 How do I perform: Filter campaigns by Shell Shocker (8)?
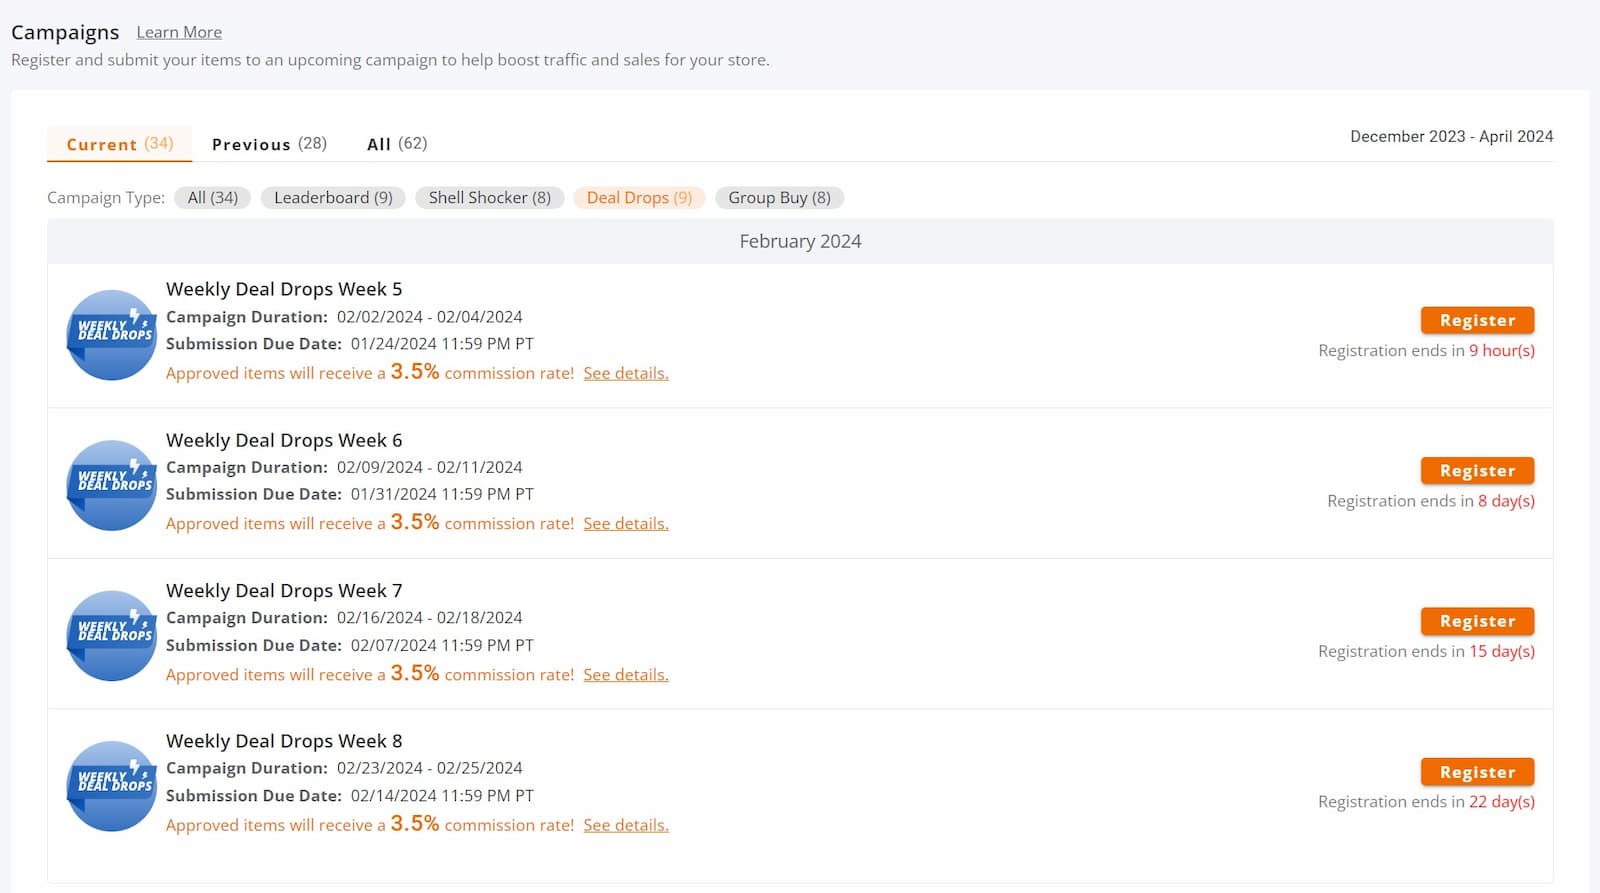click(x=490, y=198)
